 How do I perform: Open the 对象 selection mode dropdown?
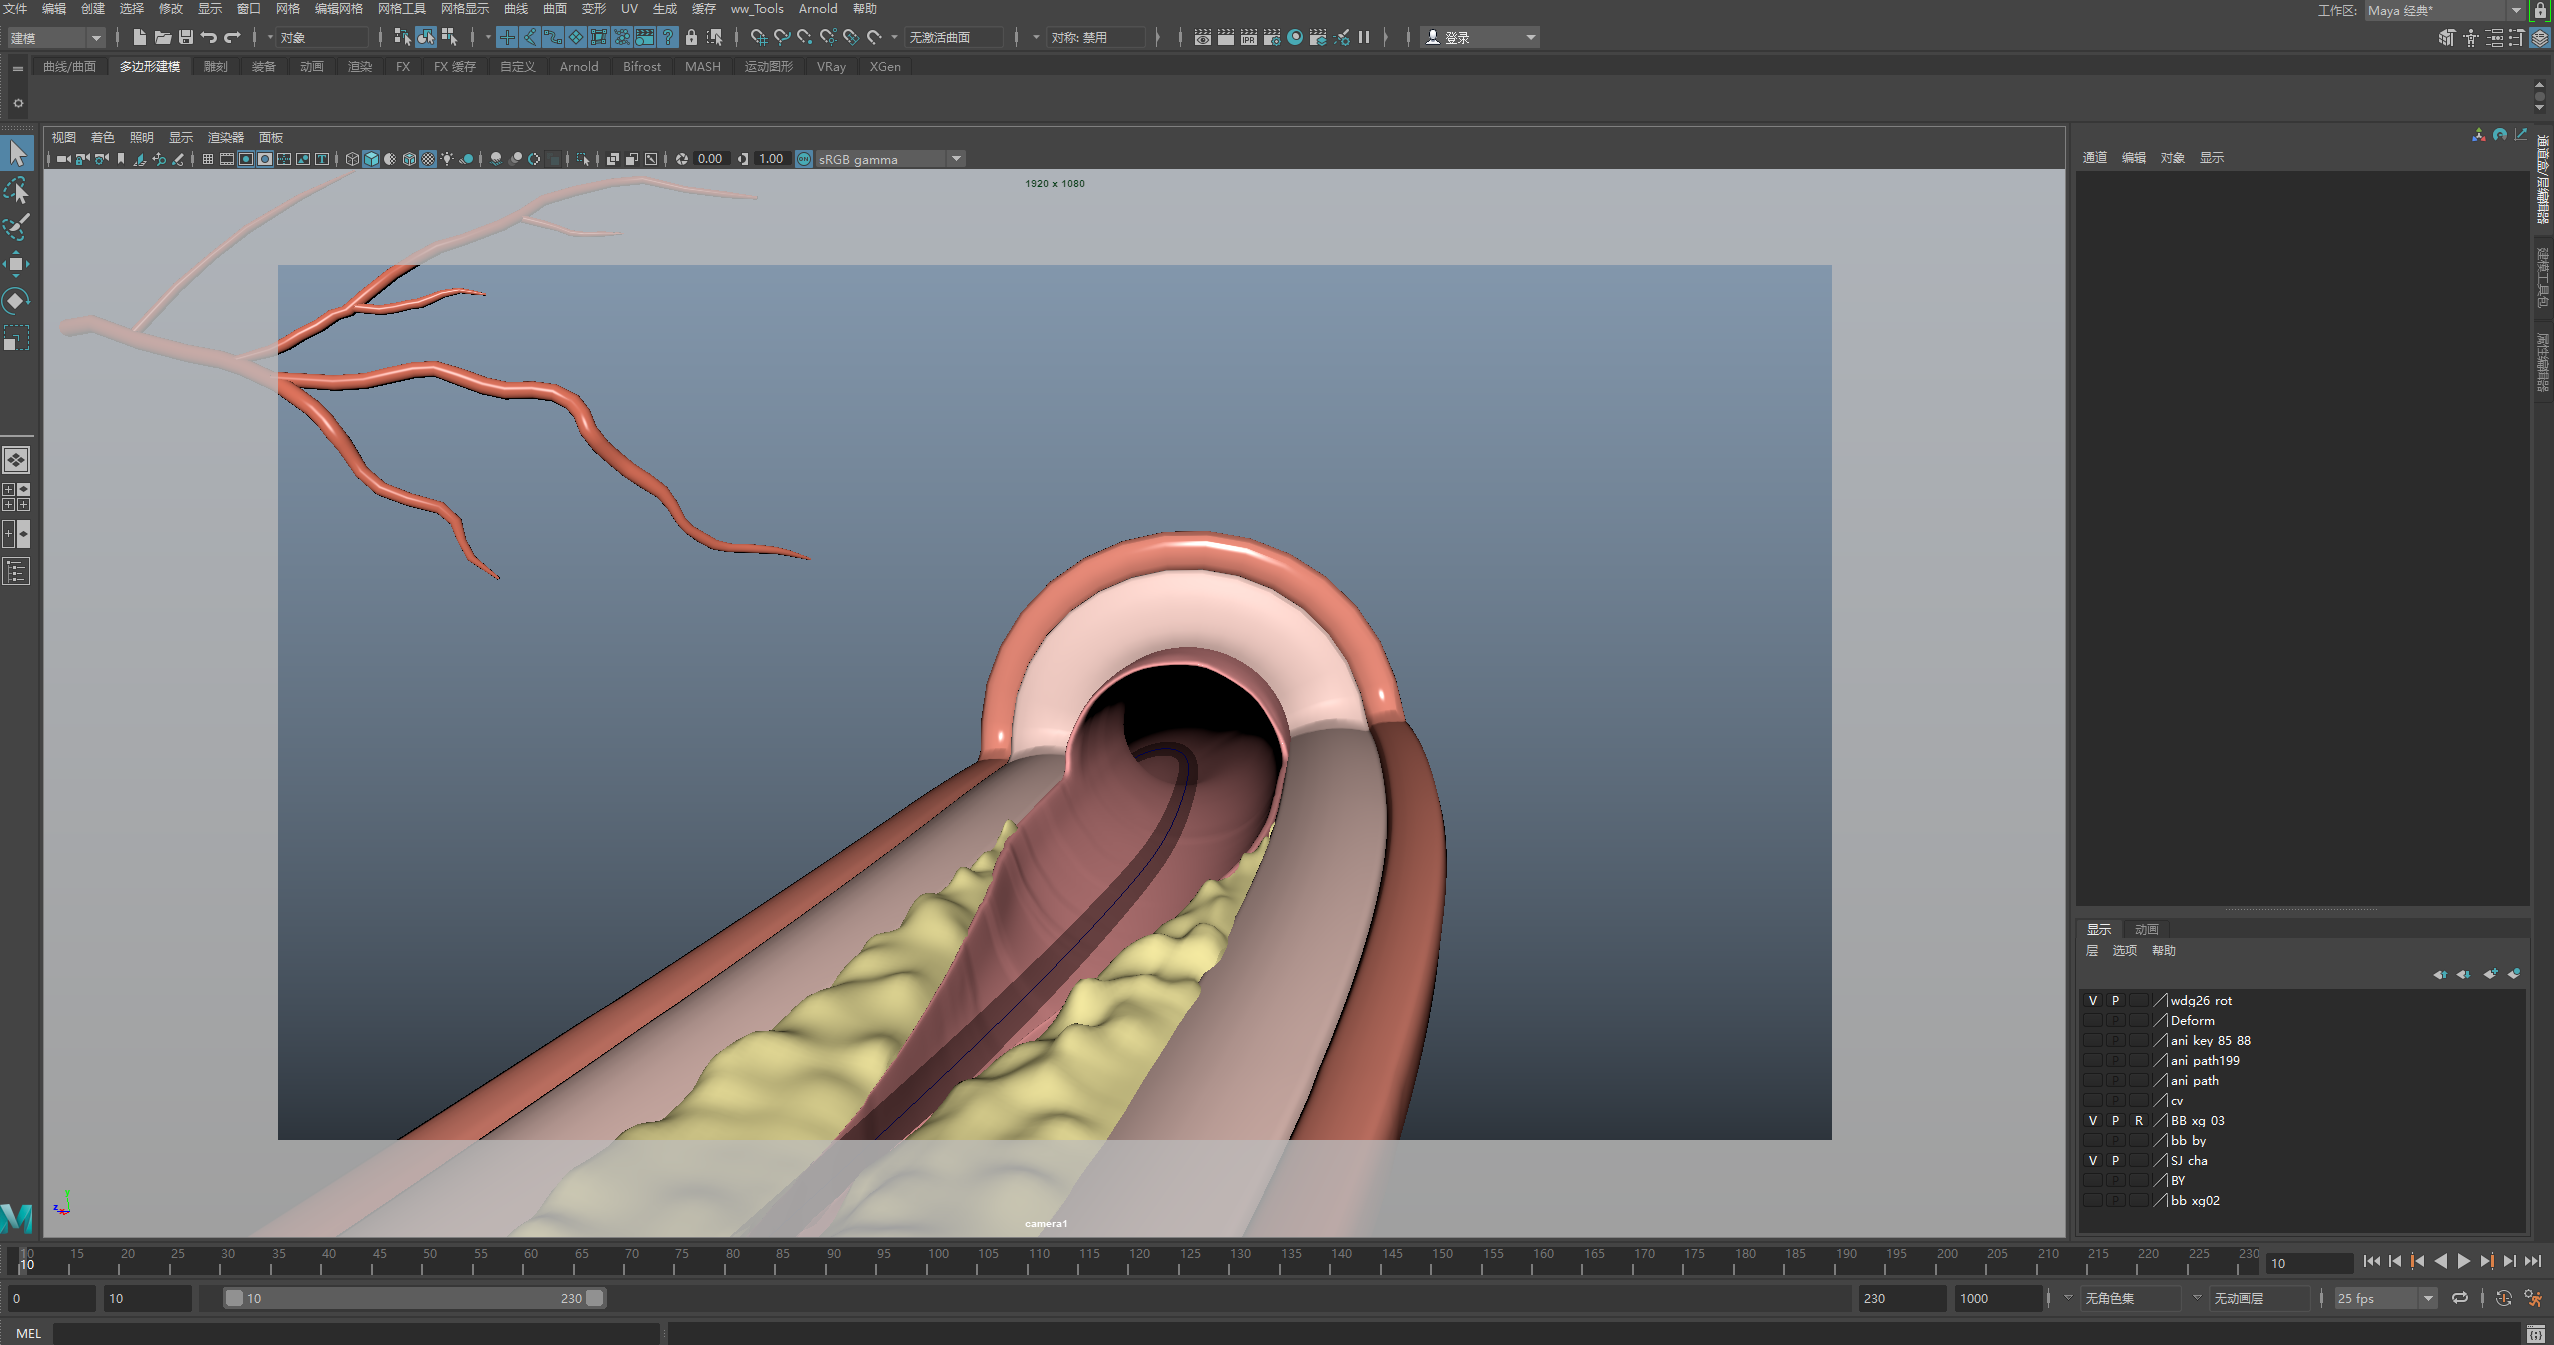pyautogui.click(x=322, y=37)
